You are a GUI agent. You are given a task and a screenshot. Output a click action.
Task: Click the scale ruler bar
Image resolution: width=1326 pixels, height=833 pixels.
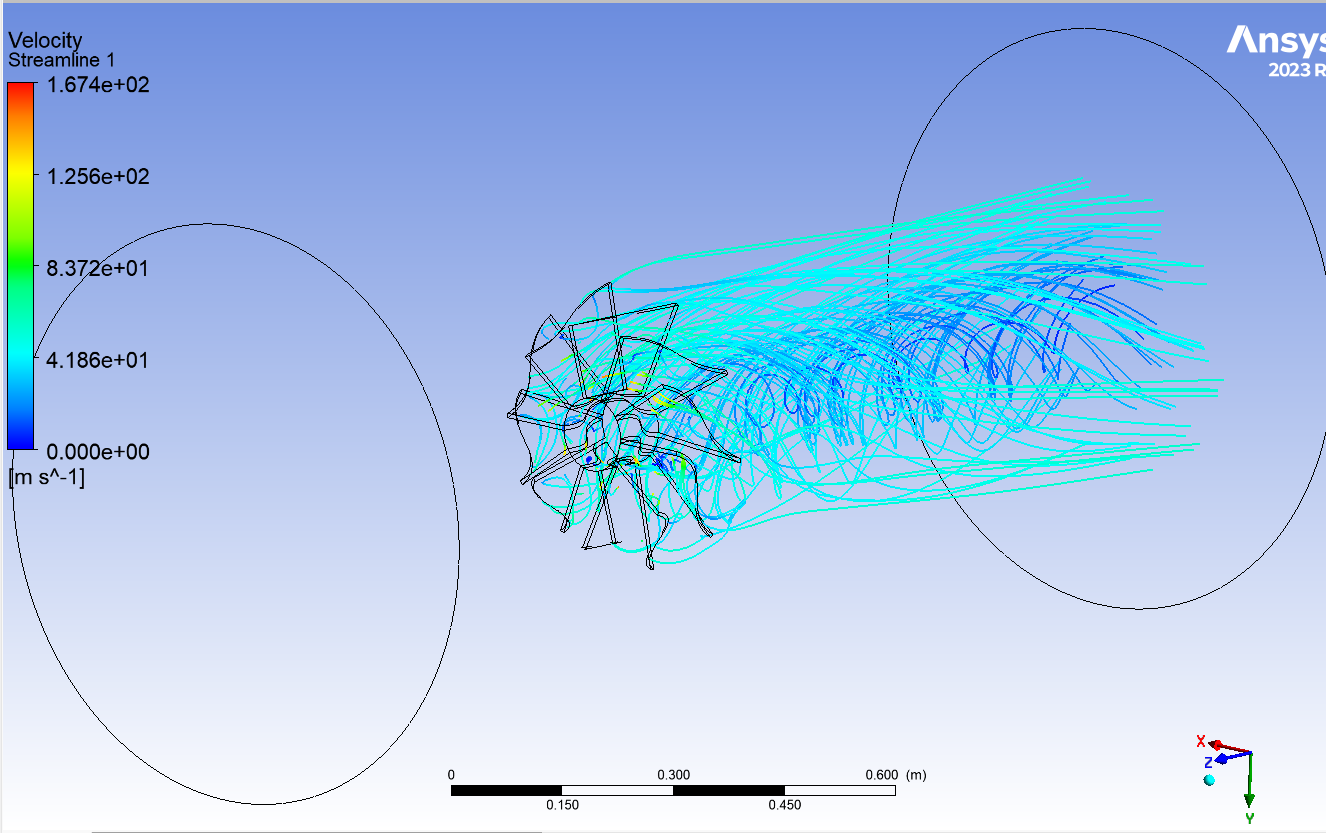tap(673, 790)
